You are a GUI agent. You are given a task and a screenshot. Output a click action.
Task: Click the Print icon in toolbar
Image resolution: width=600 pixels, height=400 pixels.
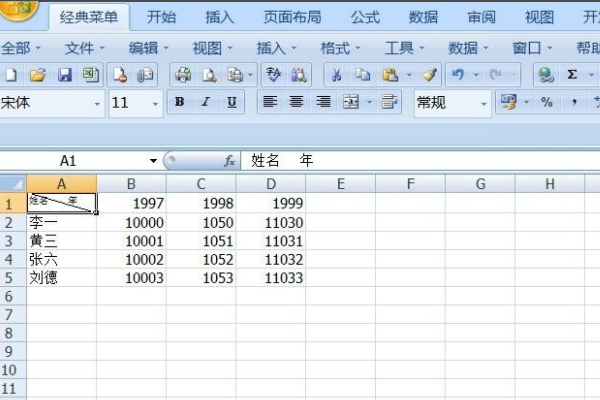[x=183, y=75]
